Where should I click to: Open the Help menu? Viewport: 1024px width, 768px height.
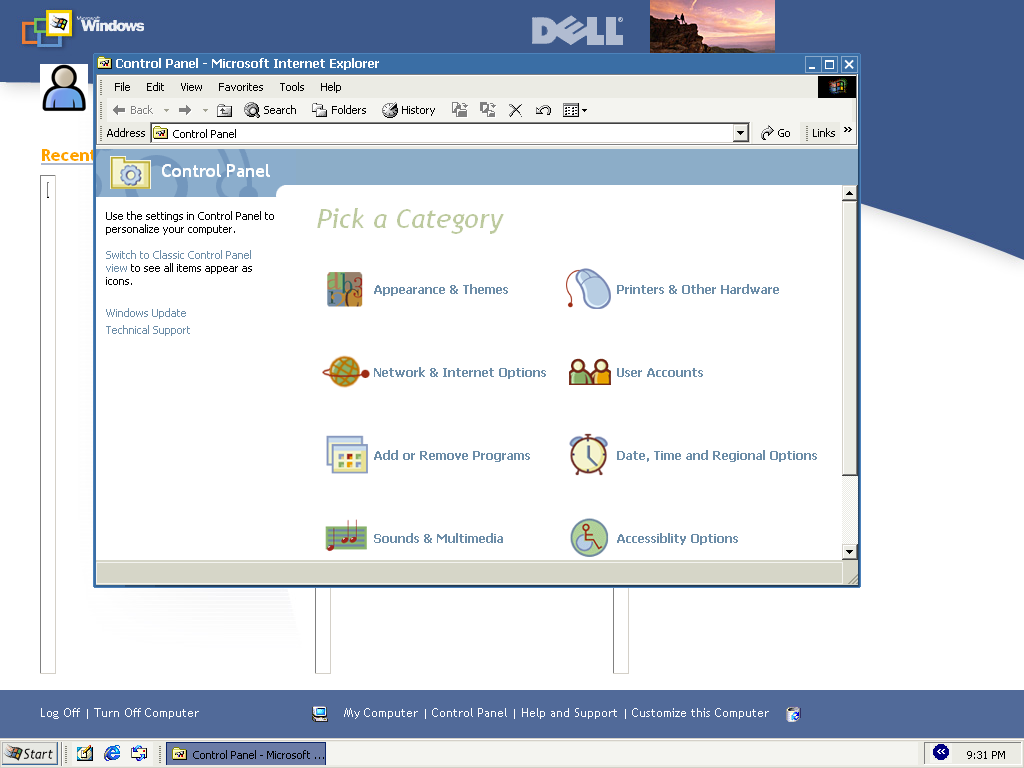tap(330, 87)
